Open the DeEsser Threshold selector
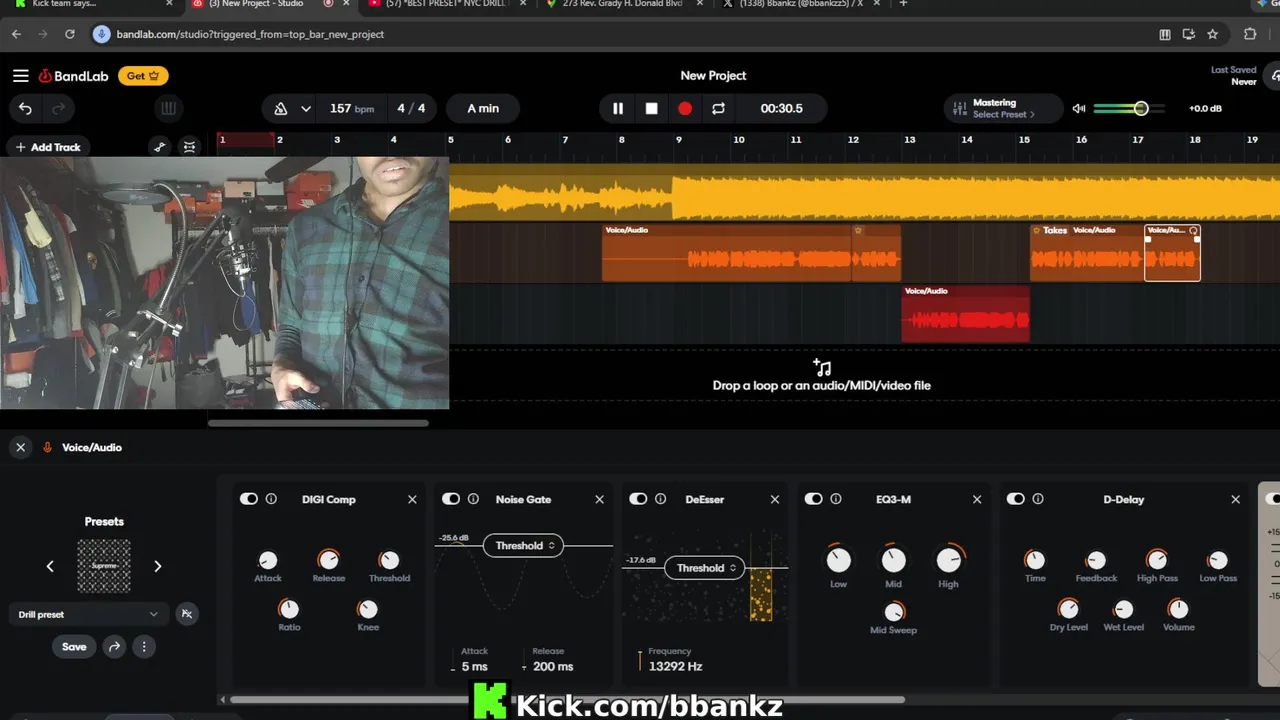Image resolution: width=1280 pixels, height=720 pixels. coord(704,568)
